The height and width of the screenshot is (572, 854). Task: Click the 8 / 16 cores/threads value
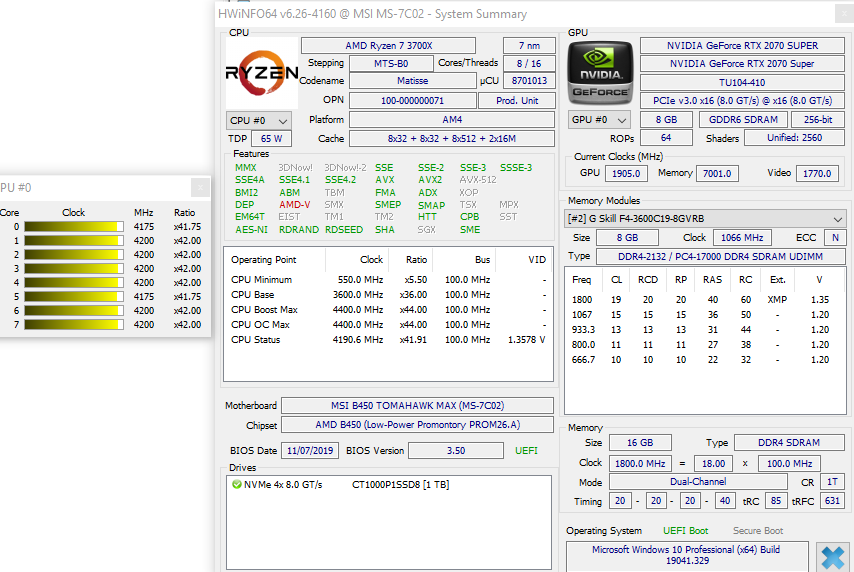tap(529, 64)
